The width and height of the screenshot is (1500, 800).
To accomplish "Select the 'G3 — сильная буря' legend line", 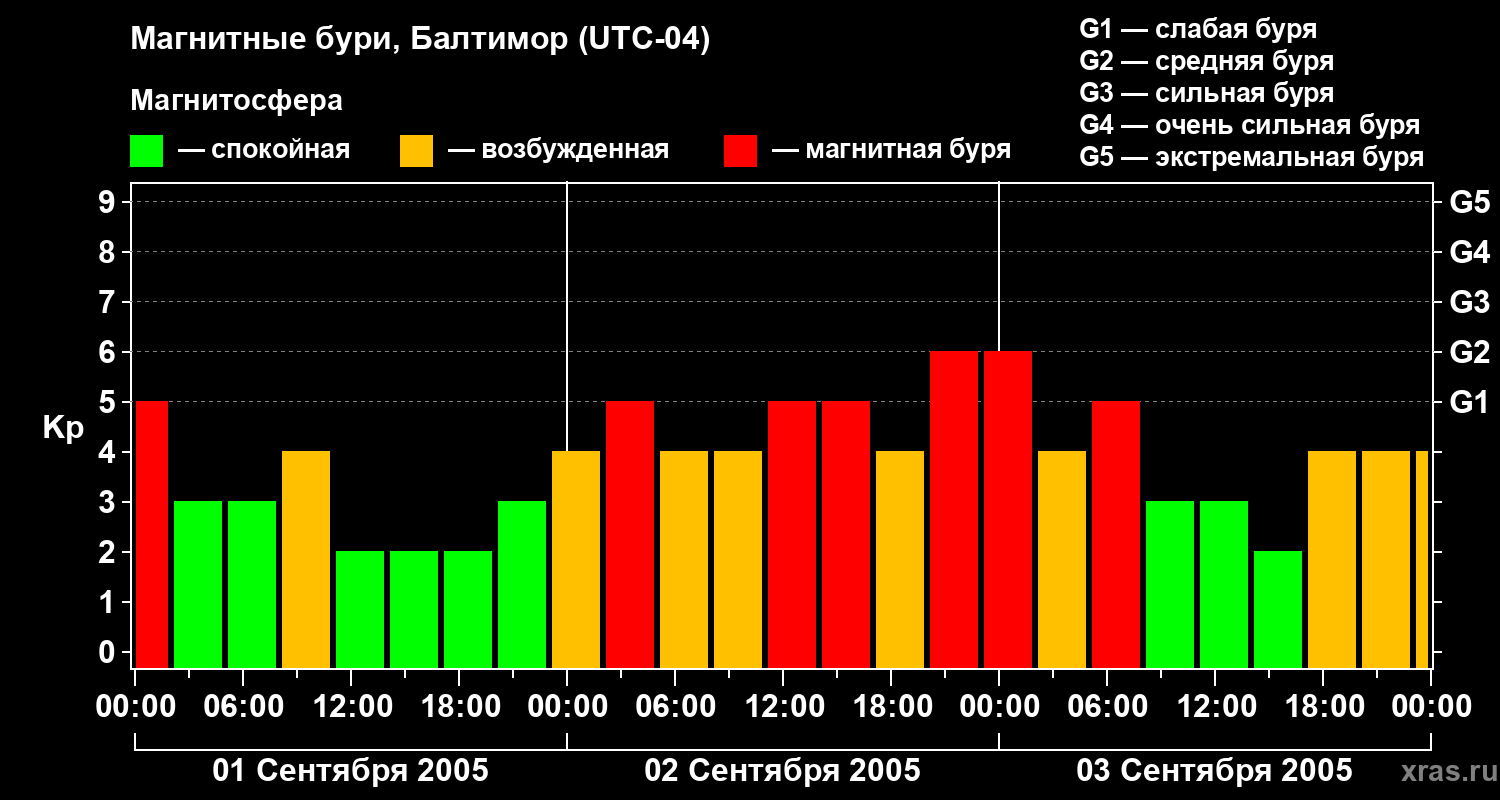I will click(1206, 93).
